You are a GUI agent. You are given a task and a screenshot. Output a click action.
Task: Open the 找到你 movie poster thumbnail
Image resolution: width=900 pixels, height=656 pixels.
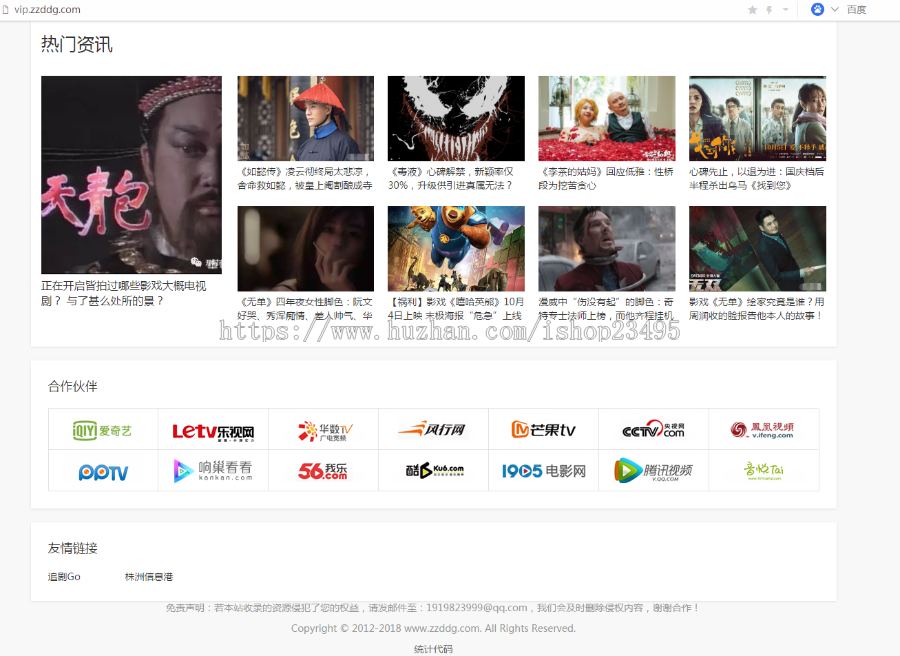pyautogui.click(x=758, y=118)
